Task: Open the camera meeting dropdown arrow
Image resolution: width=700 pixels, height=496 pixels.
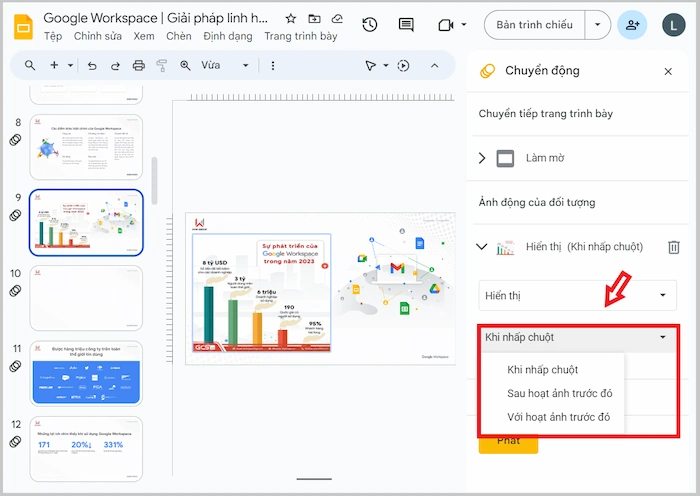Action: 464,25
